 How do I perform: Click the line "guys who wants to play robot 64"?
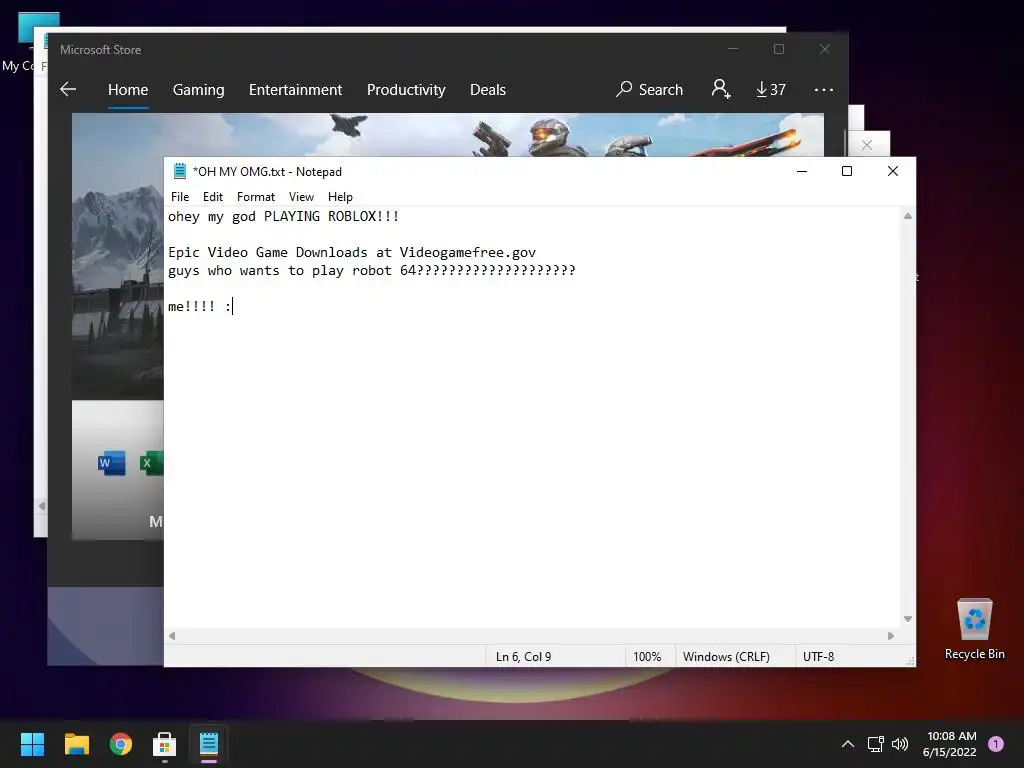(x=372, y=271)
